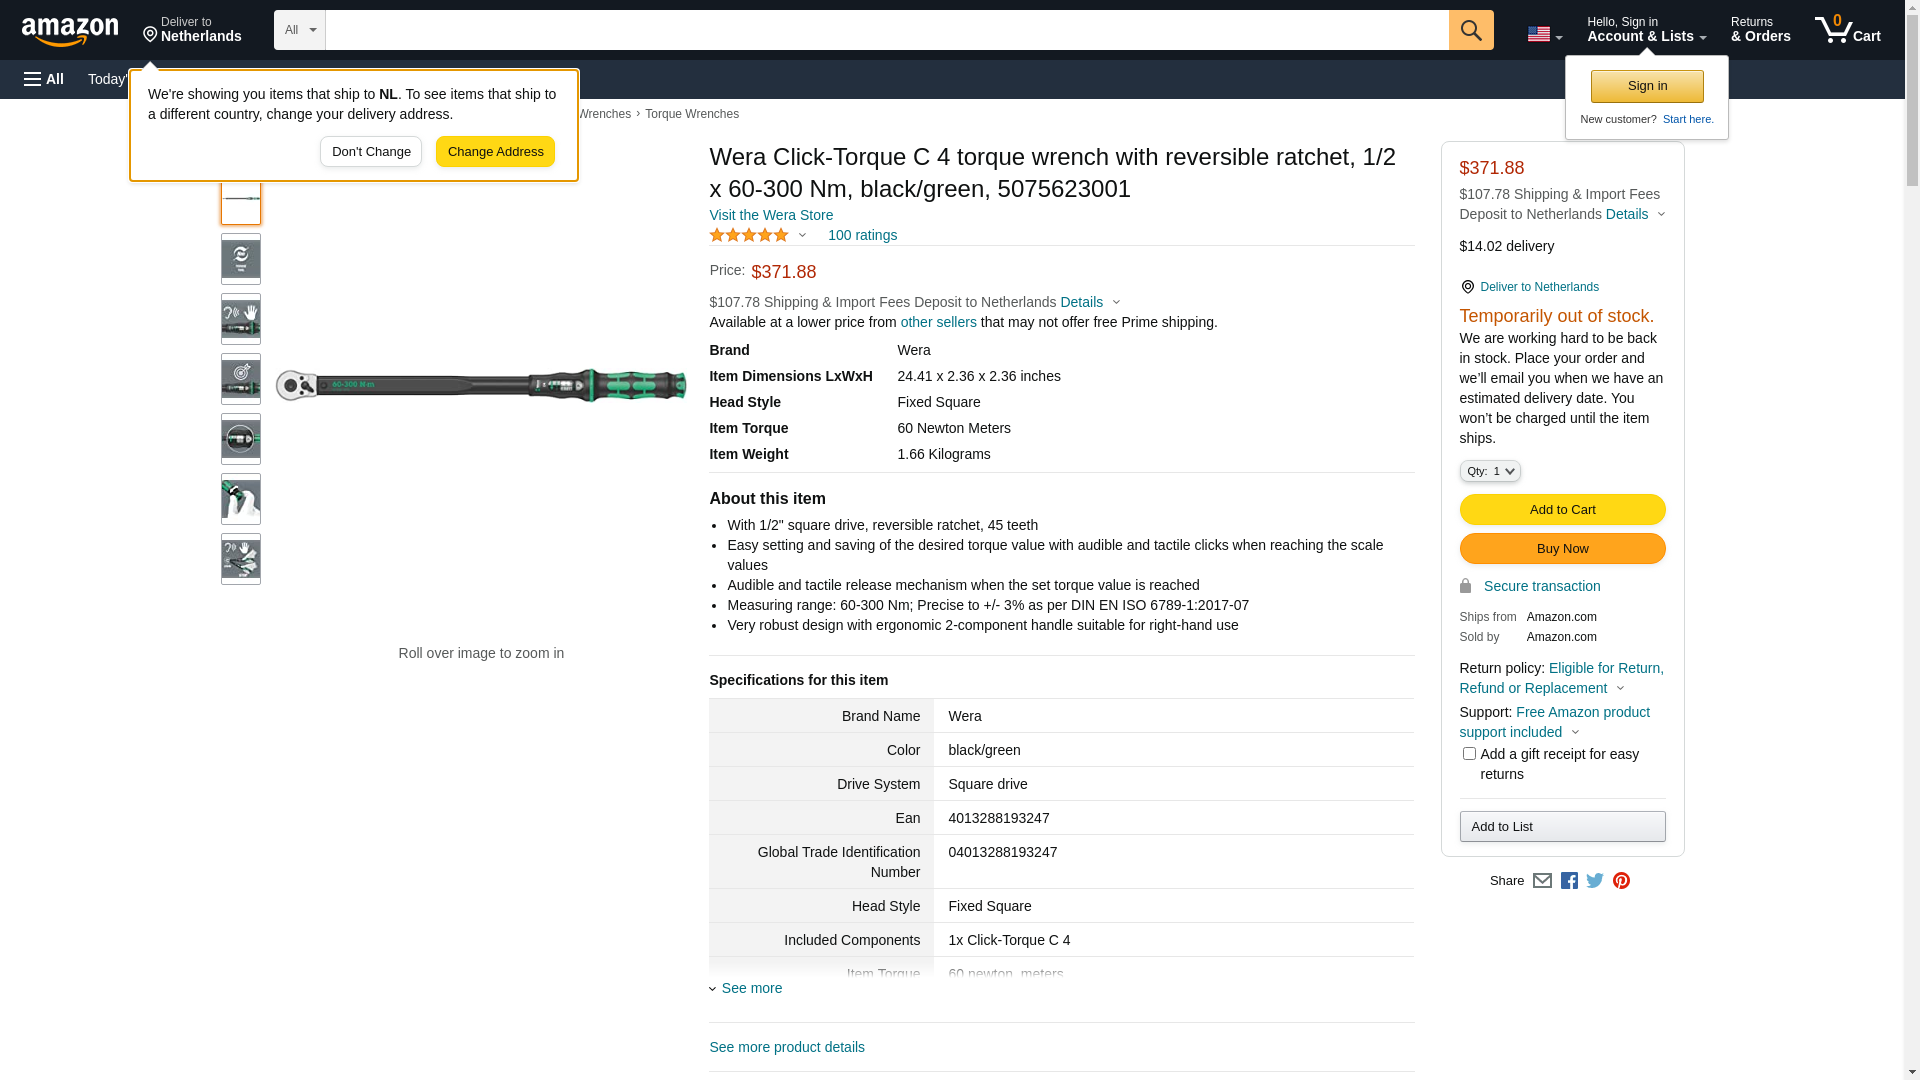Open the Qty quantity dropdown
Image resolution: width=1920 pixels, height=1080 pixels.
(x=1489, y=471)
